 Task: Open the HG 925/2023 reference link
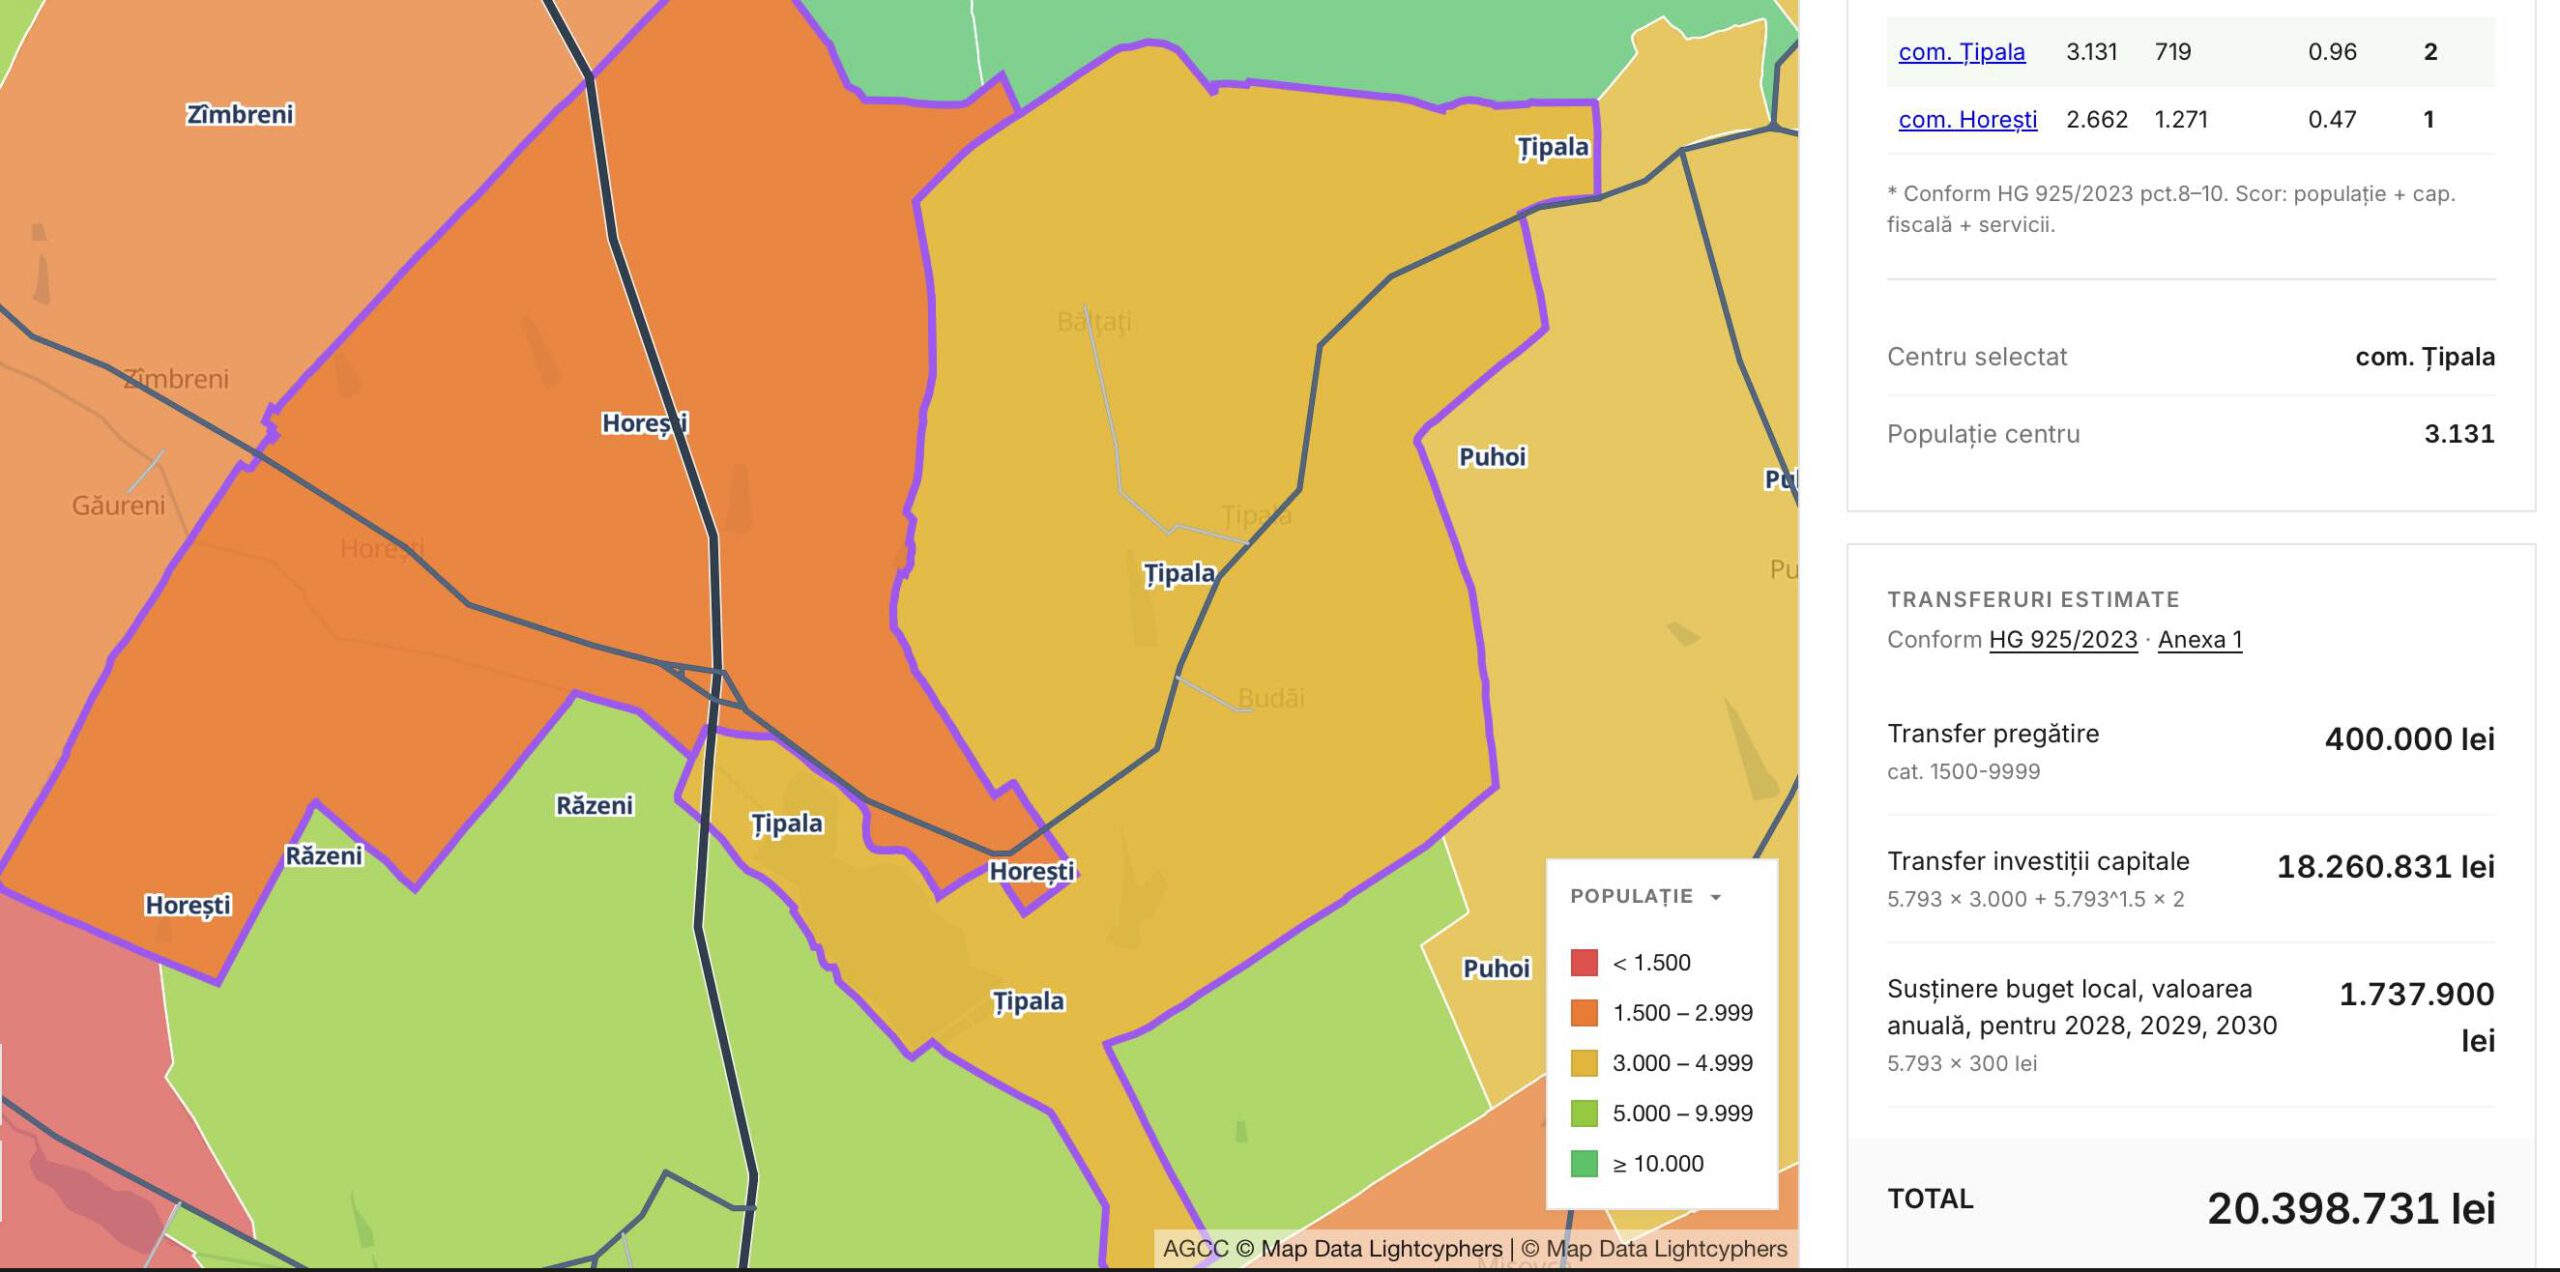click(x=2062, y=640)
